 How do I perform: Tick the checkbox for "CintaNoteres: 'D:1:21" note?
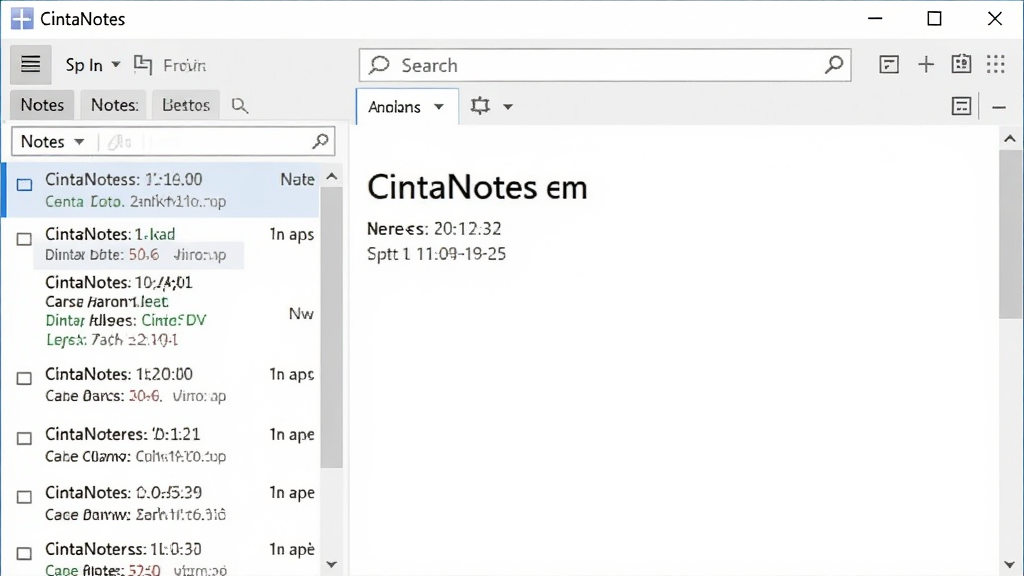(x=24, y=439)
